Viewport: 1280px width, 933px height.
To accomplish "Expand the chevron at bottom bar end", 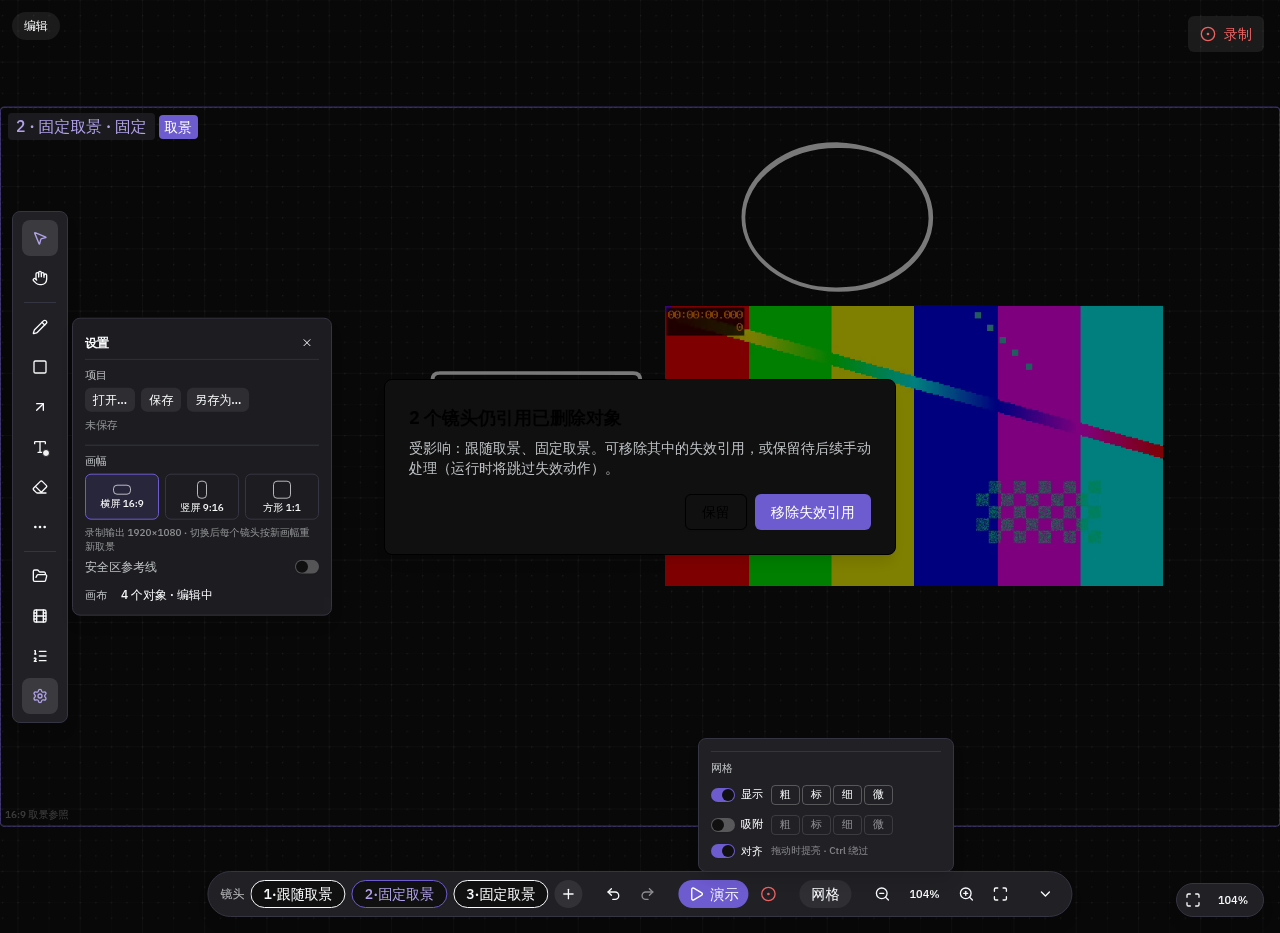I will click(x=1045, y=894).
